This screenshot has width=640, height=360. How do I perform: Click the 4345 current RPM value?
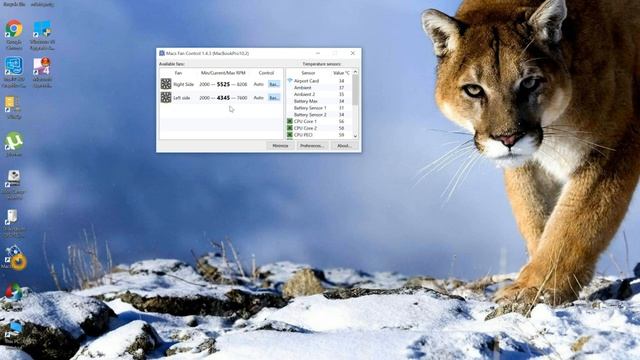pyautogui.click(x=223, y=98)
